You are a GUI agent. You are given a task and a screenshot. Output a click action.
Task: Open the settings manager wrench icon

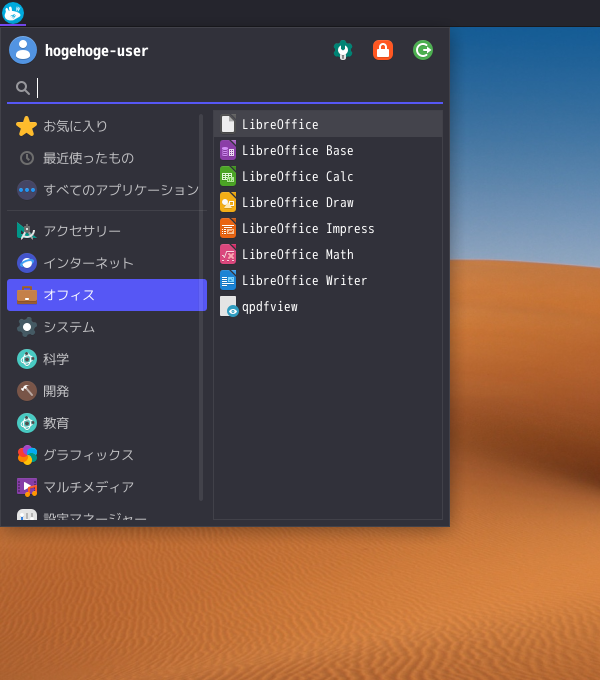click(x=342, y=50)
